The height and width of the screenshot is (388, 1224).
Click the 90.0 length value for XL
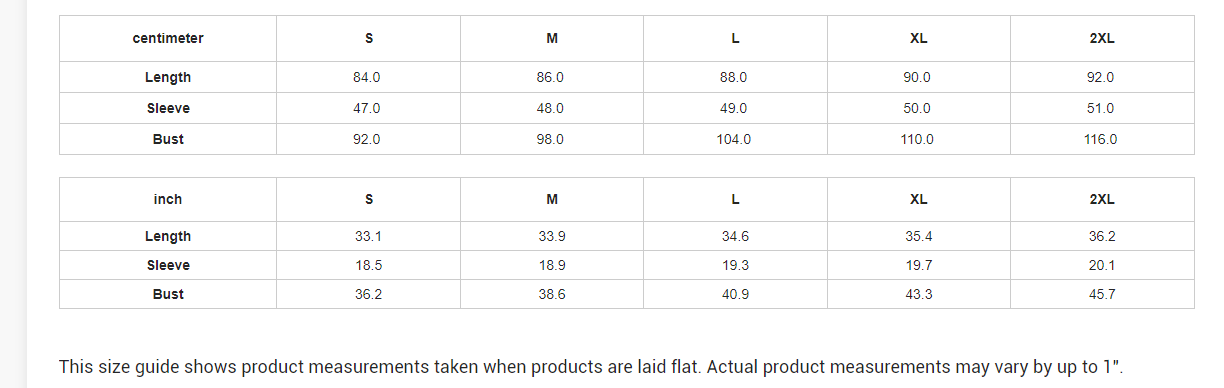coord(918,77)
